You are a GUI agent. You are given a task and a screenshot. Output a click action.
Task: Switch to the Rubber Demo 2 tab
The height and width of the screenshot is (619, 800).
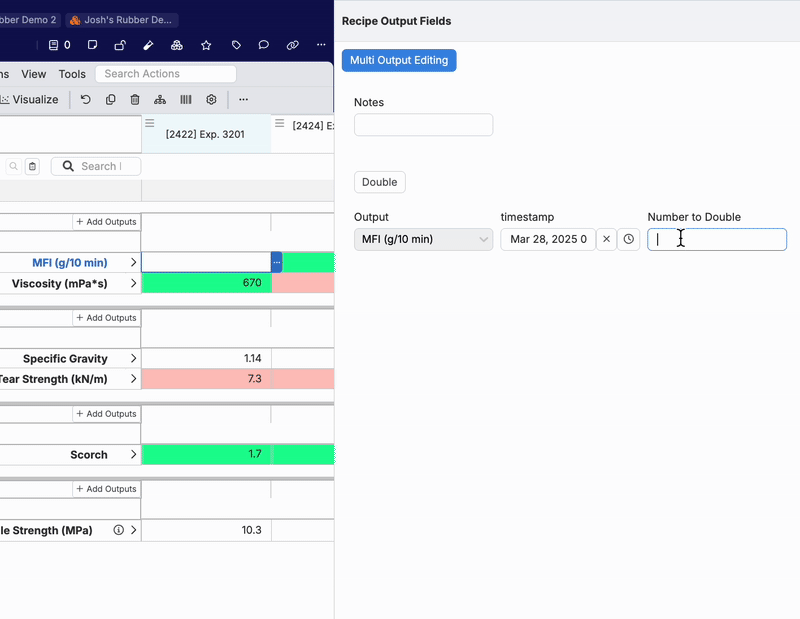tap(28, 20)
